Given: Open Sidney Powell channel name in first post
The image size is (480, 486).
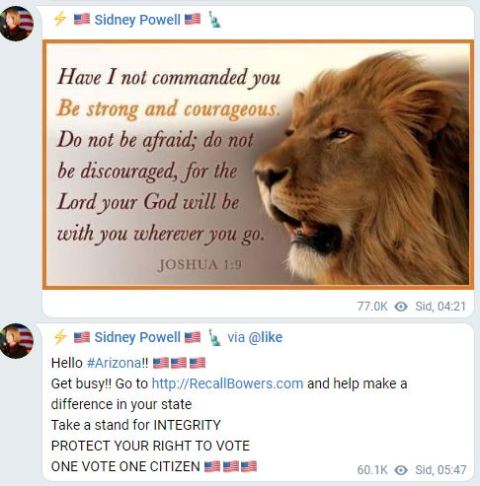Looking at the screenshot, I should [x=137, y=20].
